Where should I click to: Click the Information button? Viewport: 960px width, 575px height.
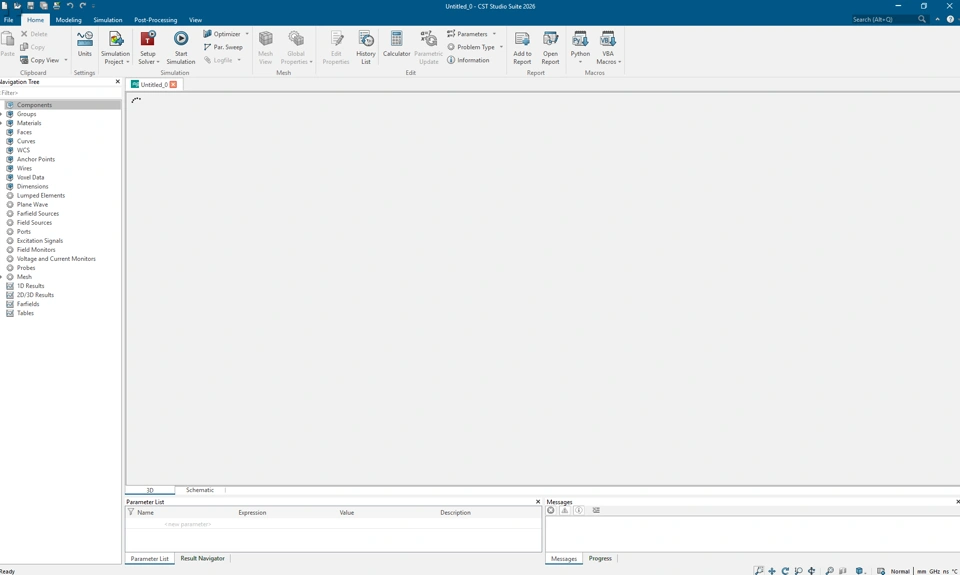coord(468,60)
